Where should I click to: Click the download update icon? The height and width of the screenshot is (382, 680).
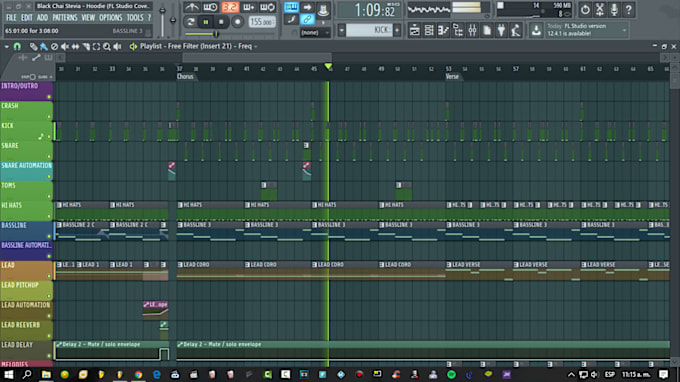coord(536,30)
